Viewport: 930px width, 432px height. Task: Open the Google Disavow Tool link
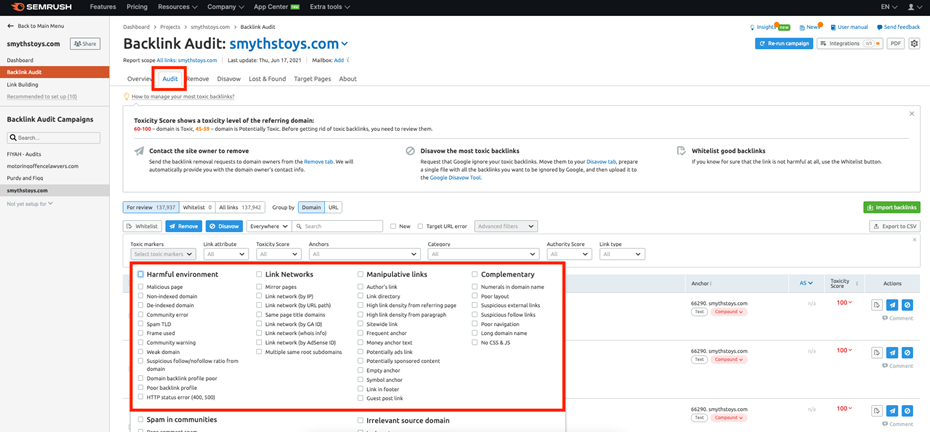pos(455,177)
